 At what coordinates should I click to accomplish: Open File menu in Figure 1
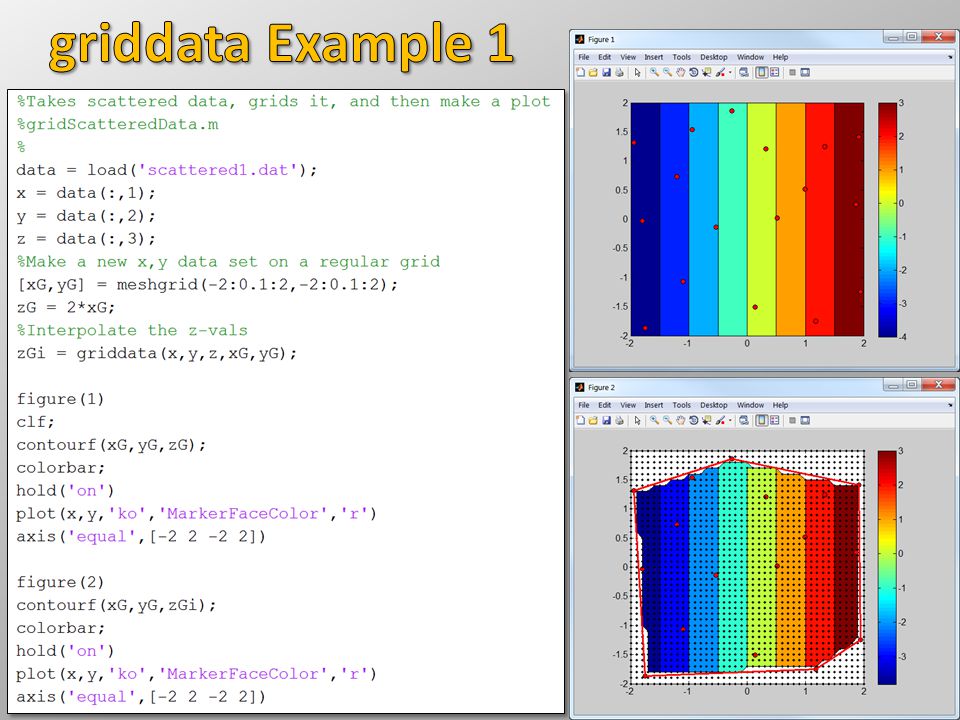pos(584,57)
